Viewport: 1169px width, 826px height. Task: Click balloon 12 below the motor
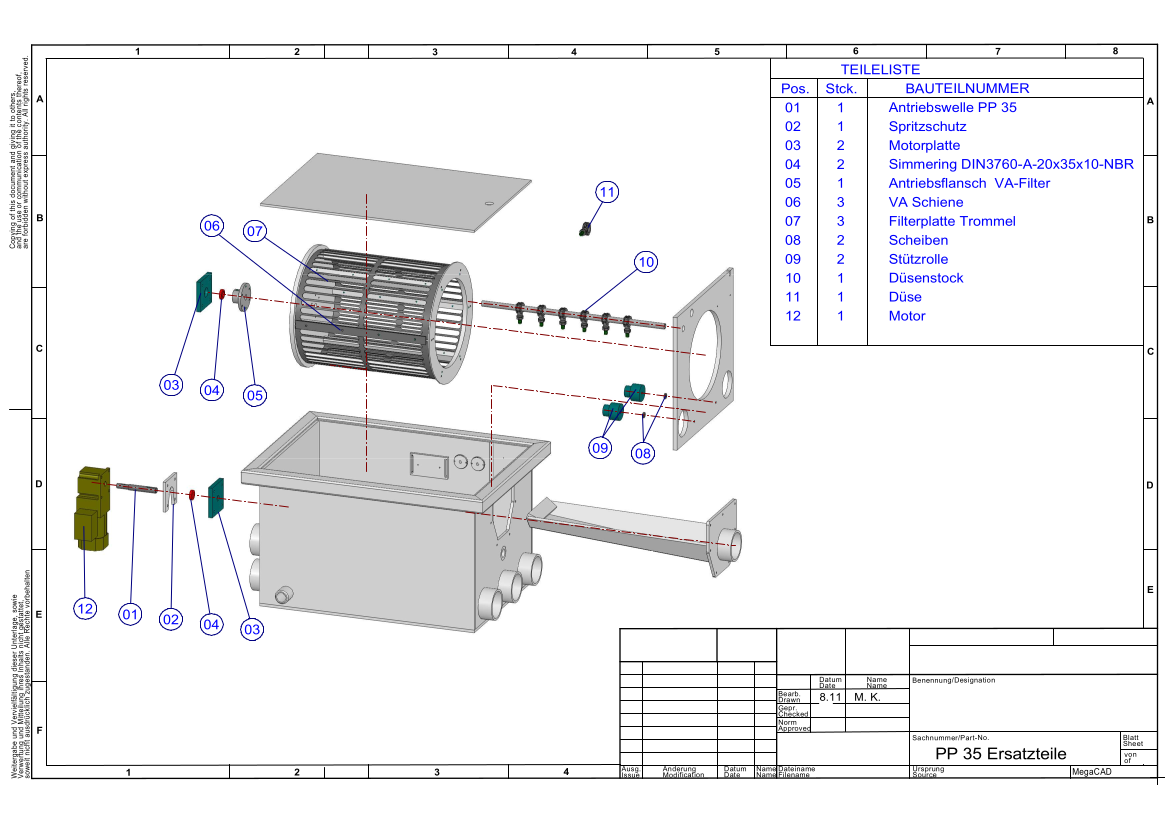click(x=86, y=607)
